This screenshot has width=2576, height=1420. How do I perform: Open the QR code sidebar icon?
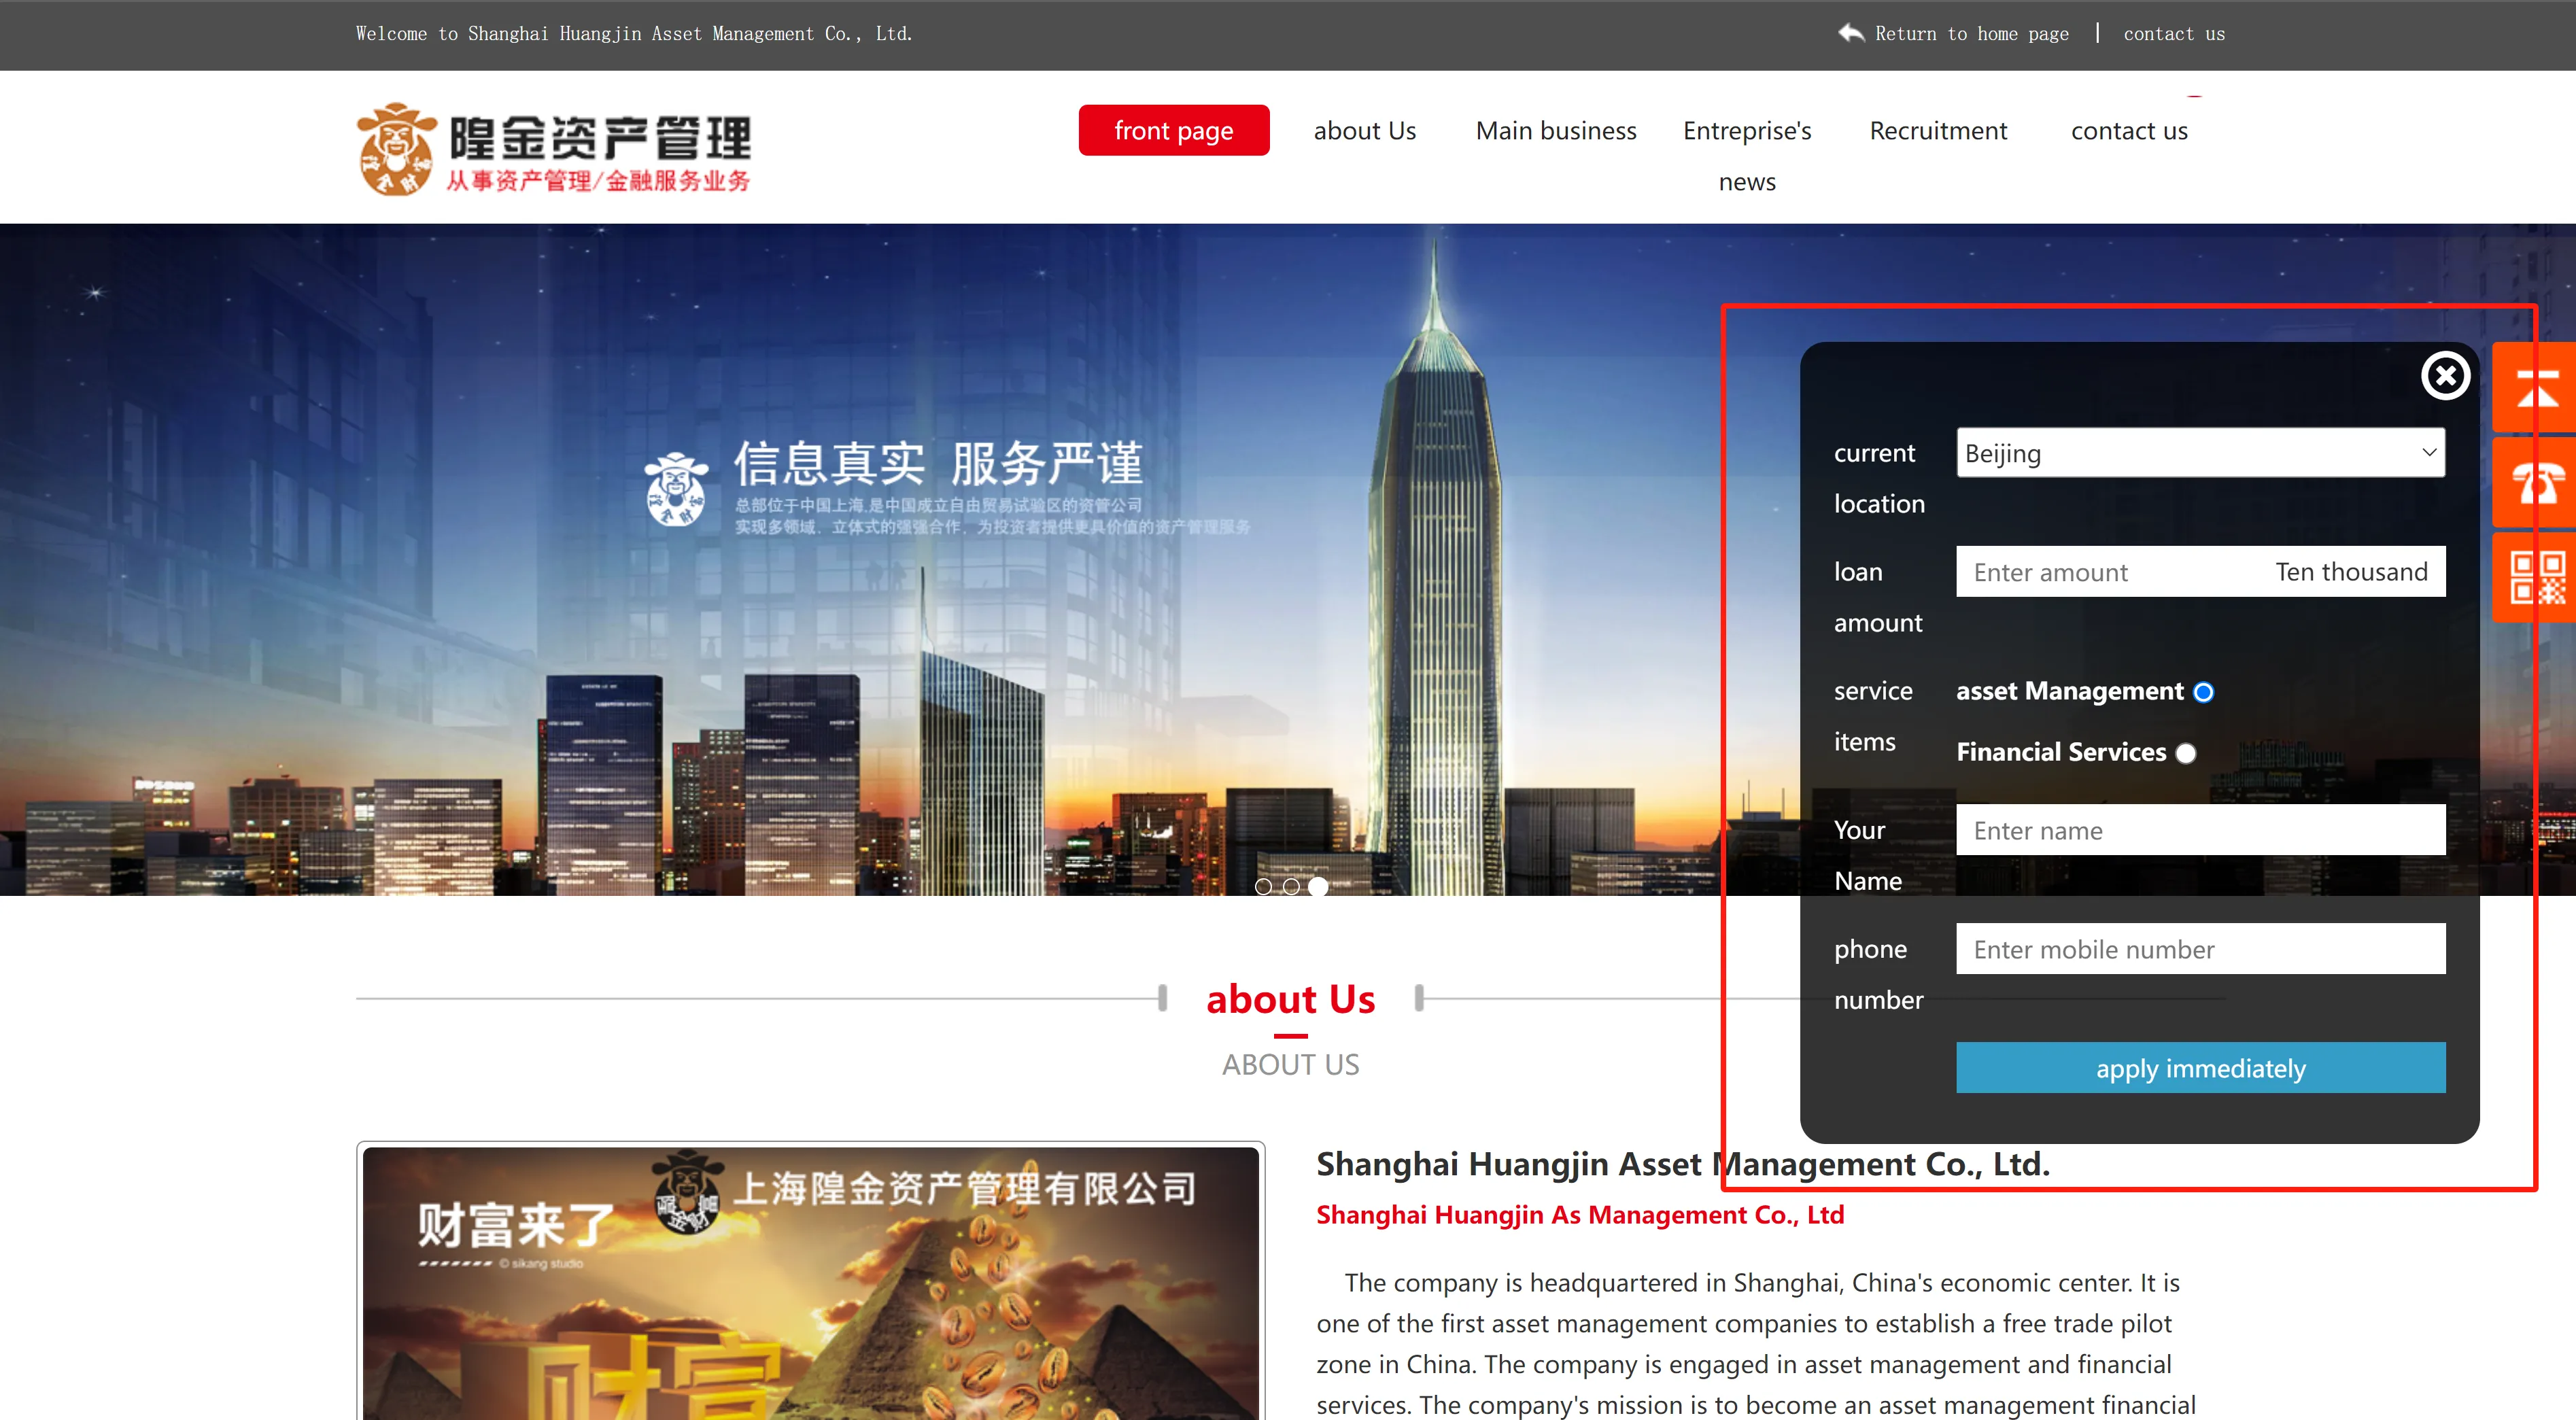pyautogui.click(x=2535, y=578)
